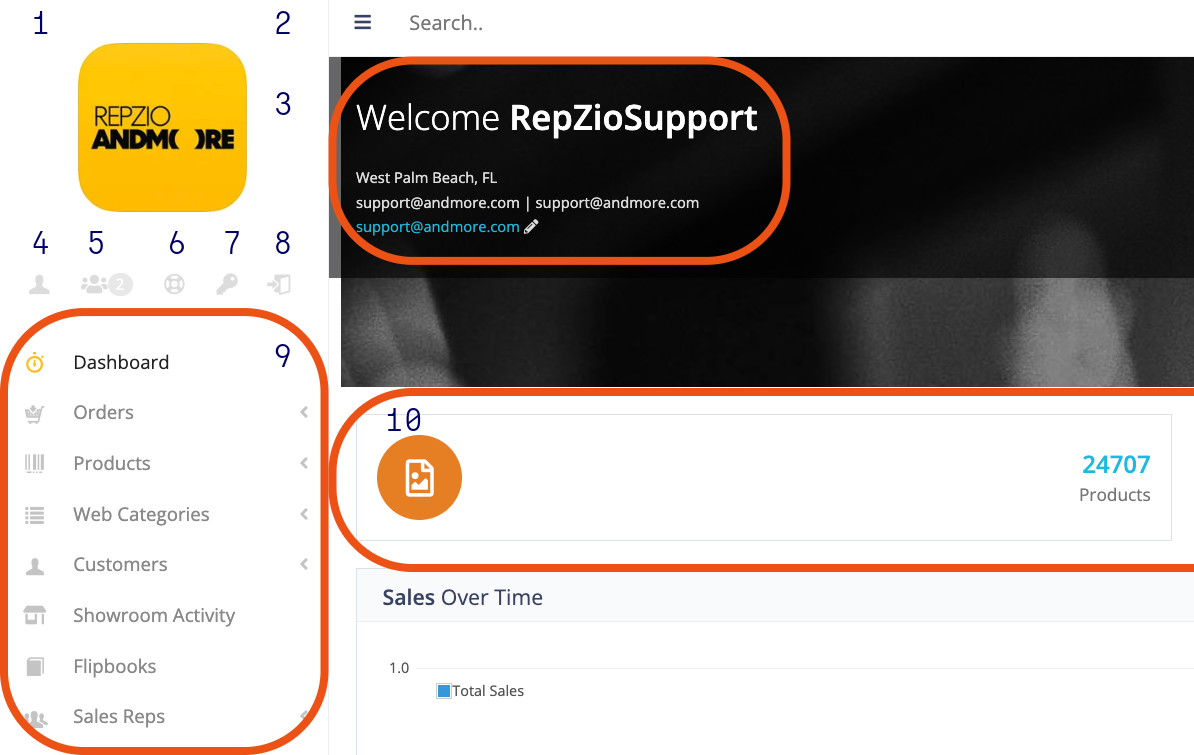Click the West Palm Beach, FL text

pyautogui.click(x=426, y=178)
